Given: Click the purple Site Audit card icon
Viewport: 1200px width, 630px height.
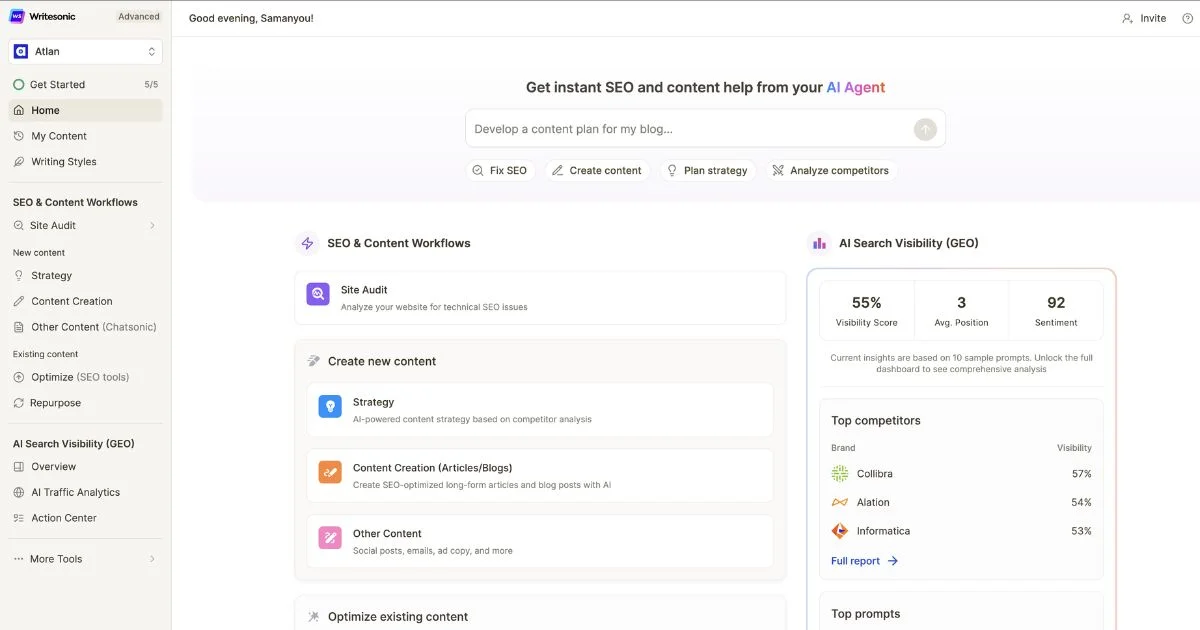Looking at the screenshot, I should click(x=318, y=294).
